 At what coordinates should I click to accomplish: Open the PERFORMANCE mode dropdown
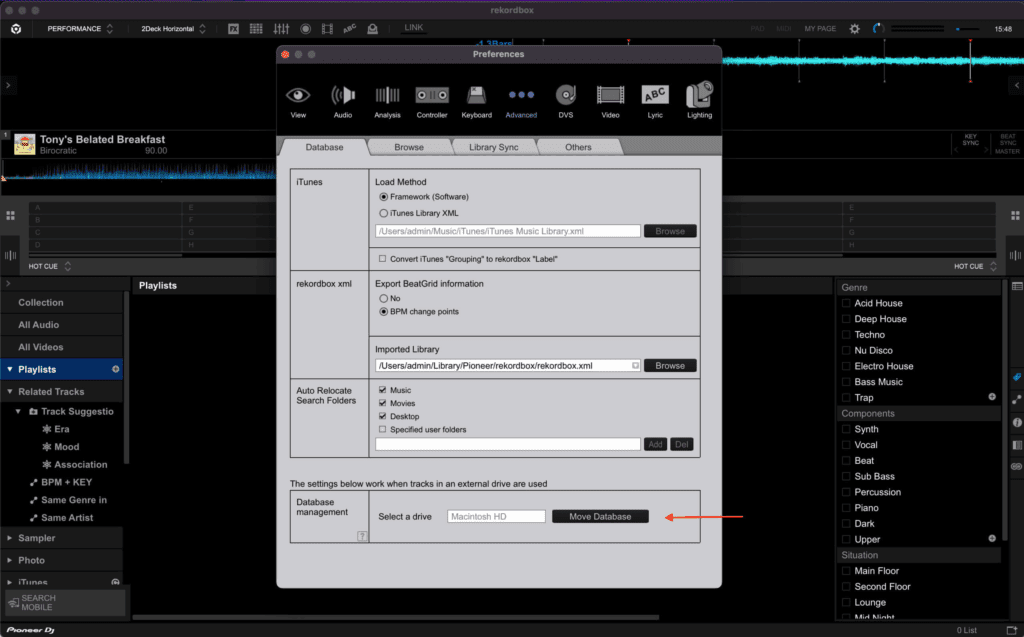click(x=80, y=29)
